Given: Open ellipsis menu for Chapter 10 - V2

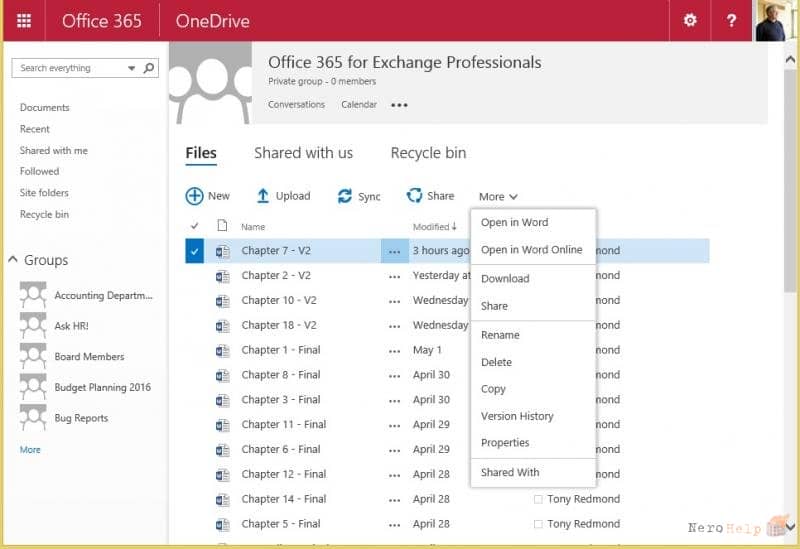Looking at the screenshot, I should click(x=394, y=302).
